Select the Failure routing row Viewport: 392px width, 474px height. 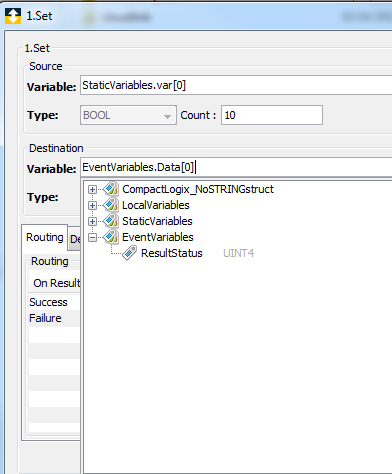click(54, 318)
